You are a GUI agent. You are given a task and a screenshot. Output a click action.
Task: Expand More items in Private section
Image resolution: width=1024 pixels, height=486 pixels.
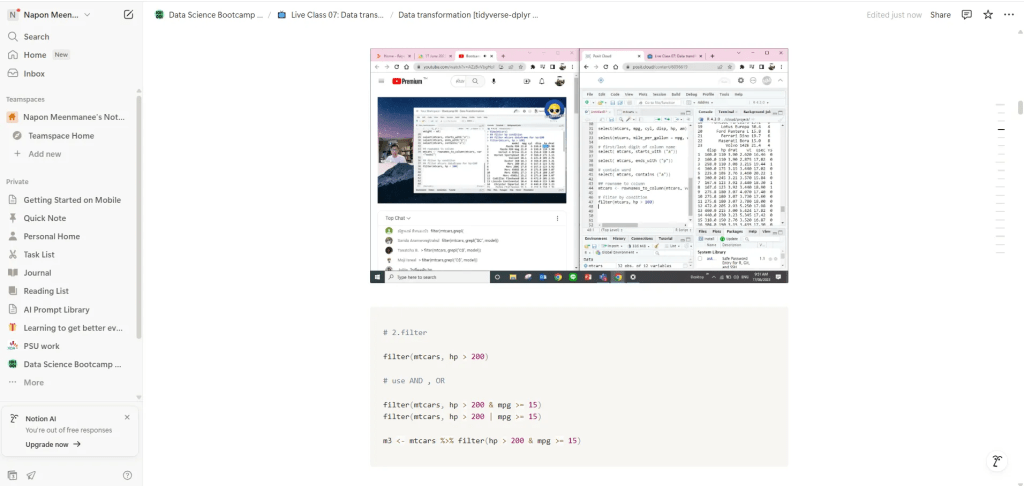click(33, 382)
